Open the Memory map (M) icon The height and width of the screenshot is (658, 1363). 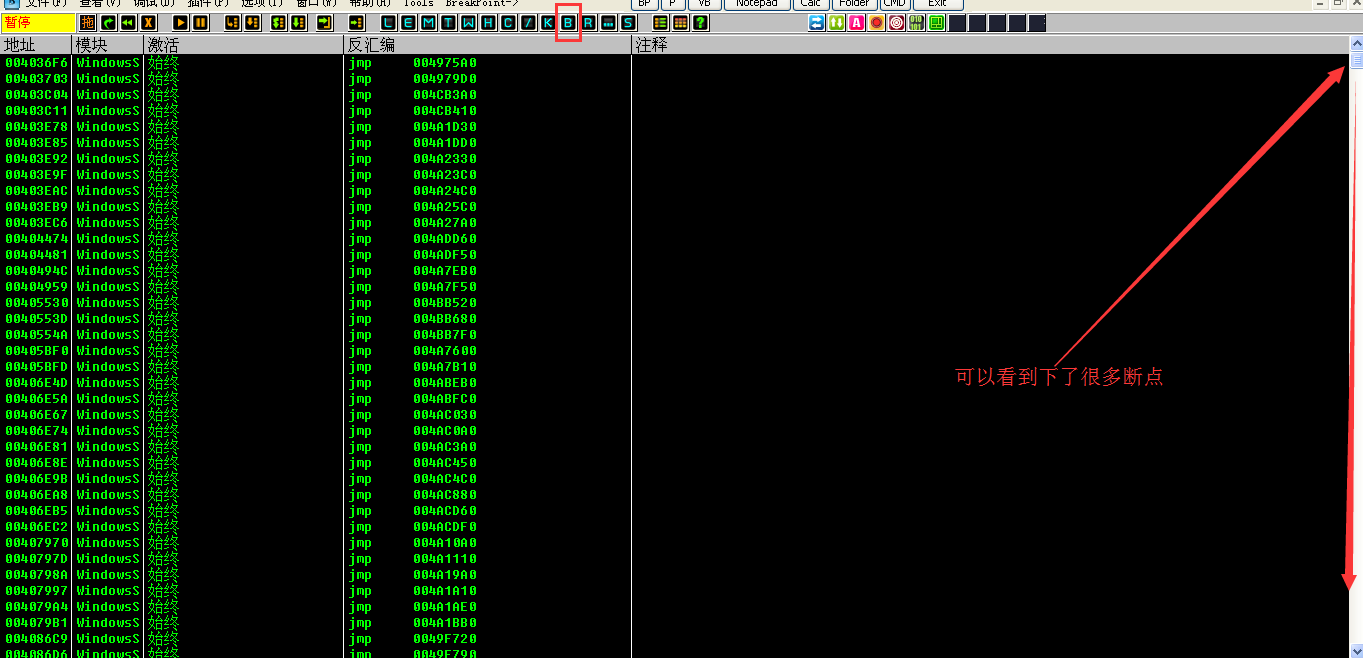[428, 22]
